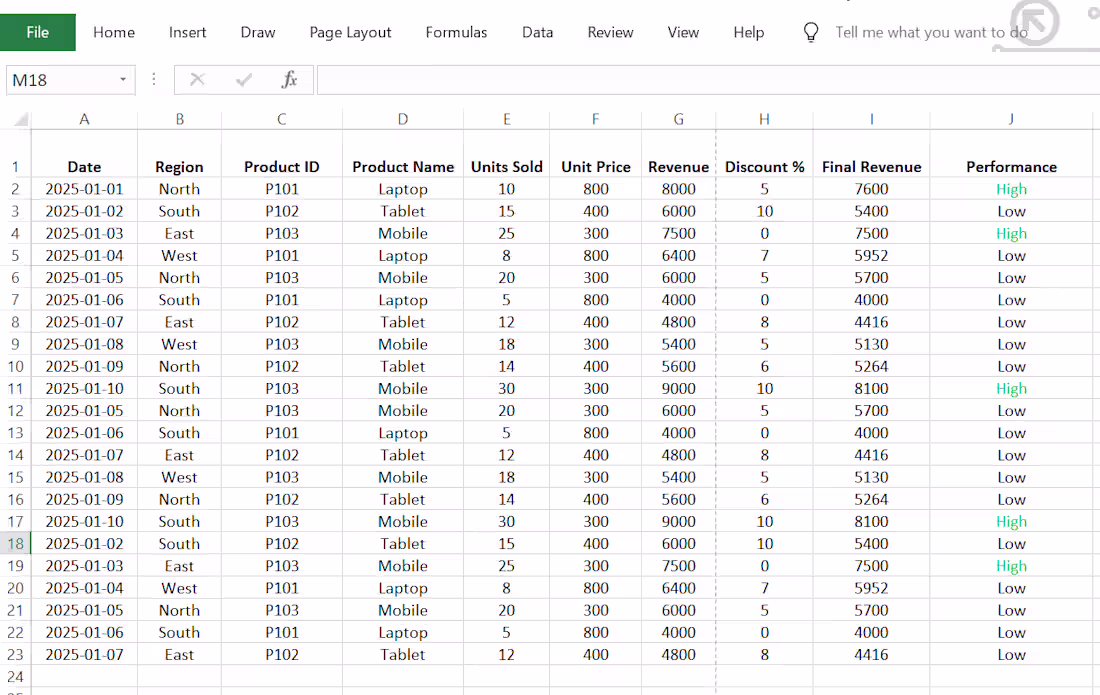Select column I header

[x=871, y=119]
